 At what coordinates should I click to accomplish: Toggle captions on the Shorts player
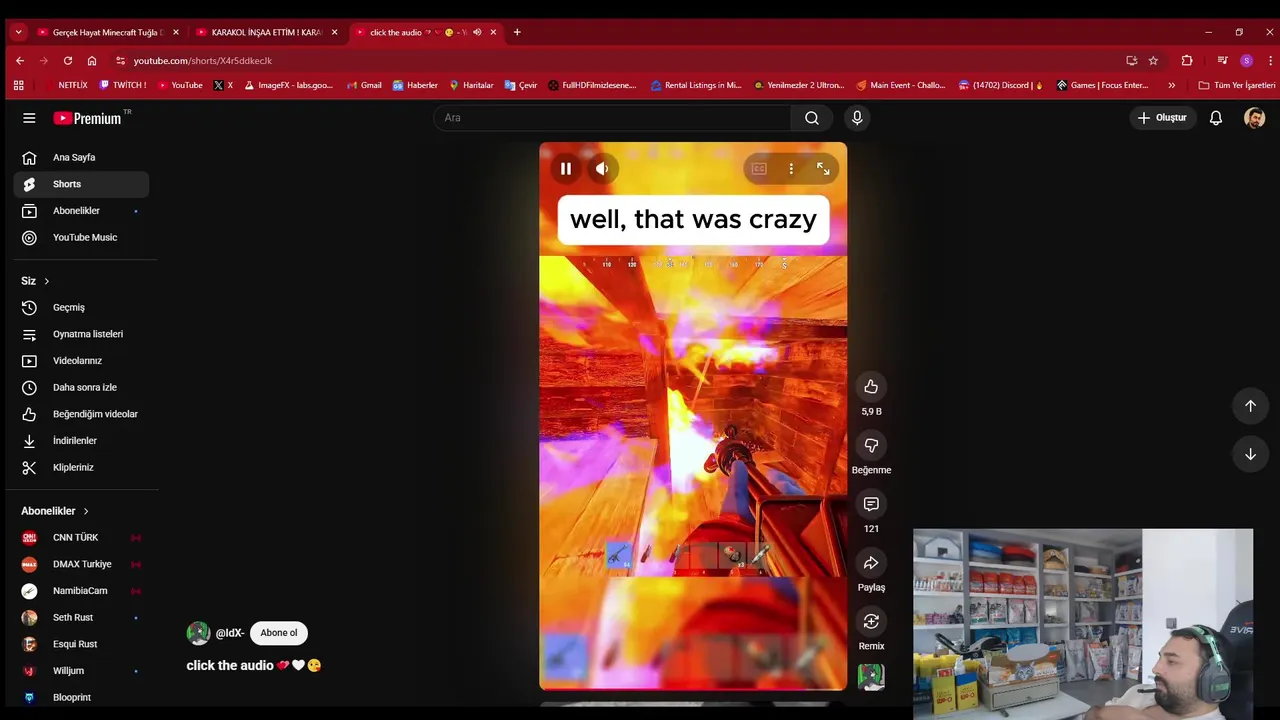(x=759, y=169)
